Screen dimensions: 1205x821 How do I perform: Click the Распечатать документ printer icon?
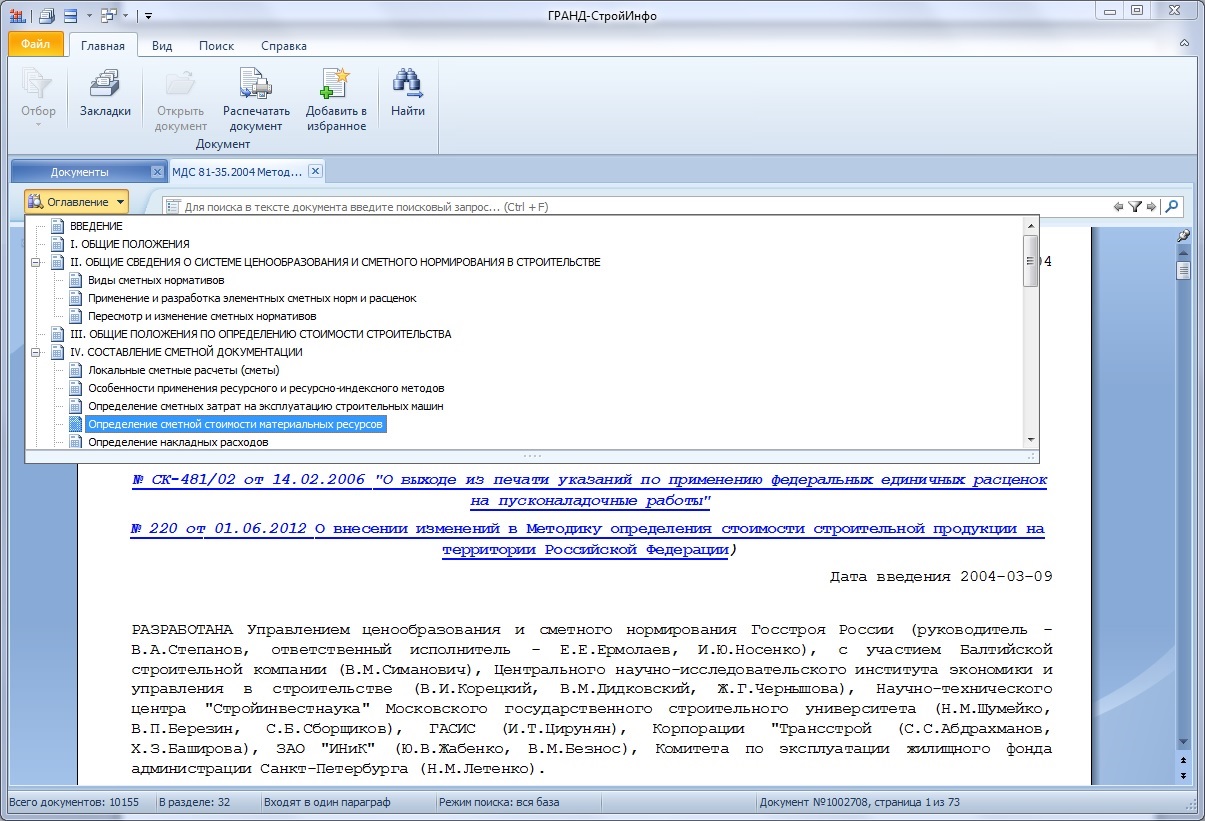coord(256,86)
